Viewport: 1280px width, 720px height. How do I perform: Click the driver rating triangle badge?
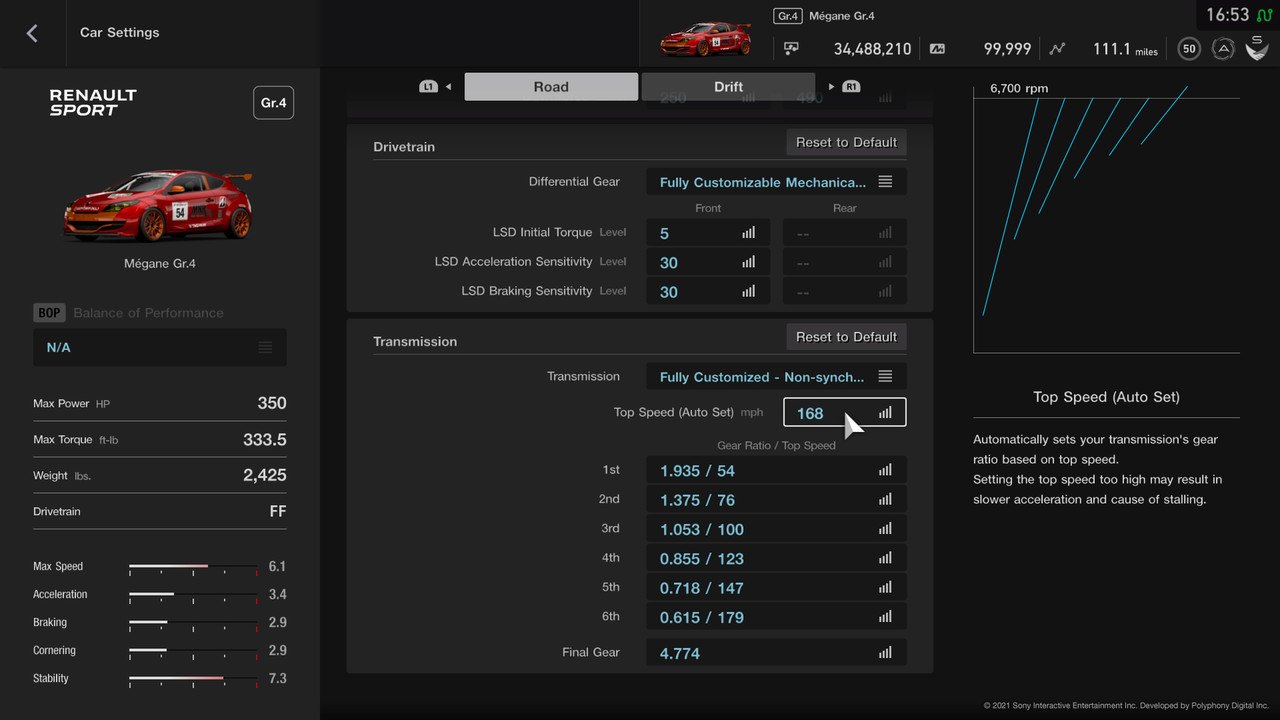[1223, 48]
